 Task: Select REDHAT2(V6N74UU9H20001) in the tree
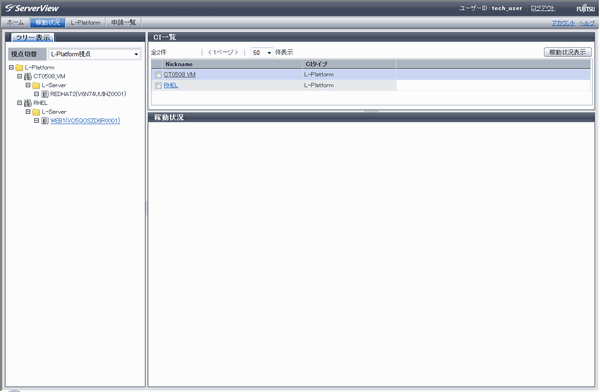point(88,94)
